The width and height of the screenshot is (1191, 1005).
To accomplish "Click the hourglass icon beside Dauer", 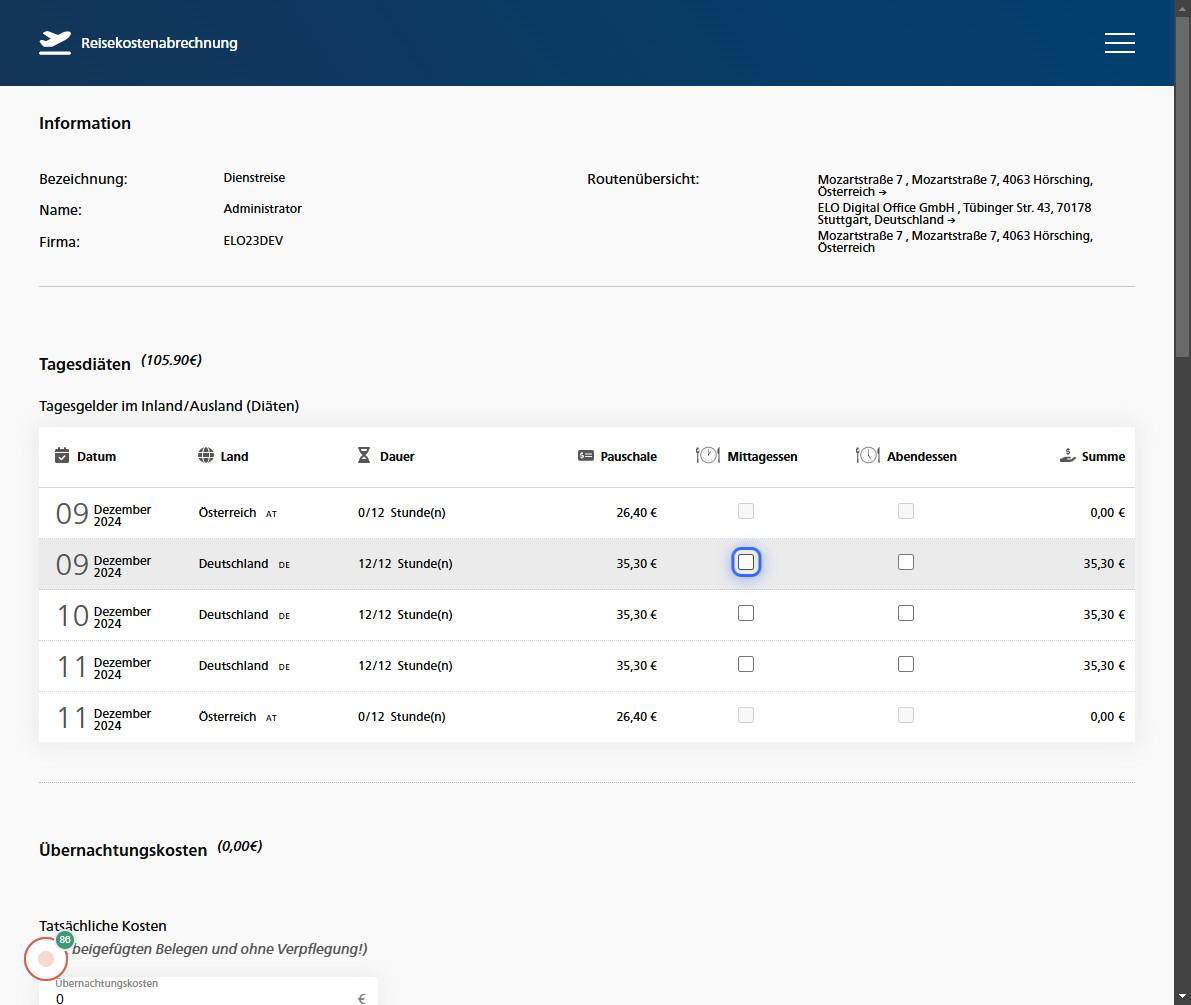I will click(364, 456).
